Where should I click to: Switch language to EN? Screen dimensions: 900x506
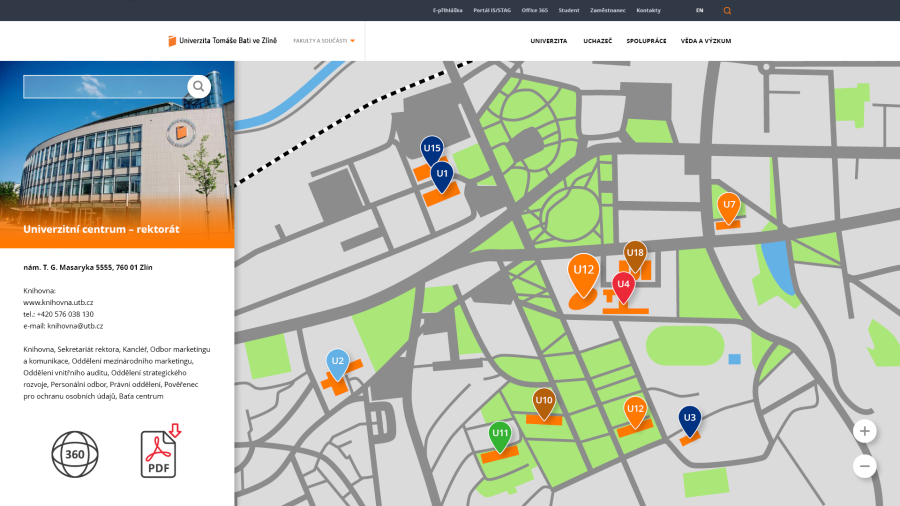(x=700, y=10)
